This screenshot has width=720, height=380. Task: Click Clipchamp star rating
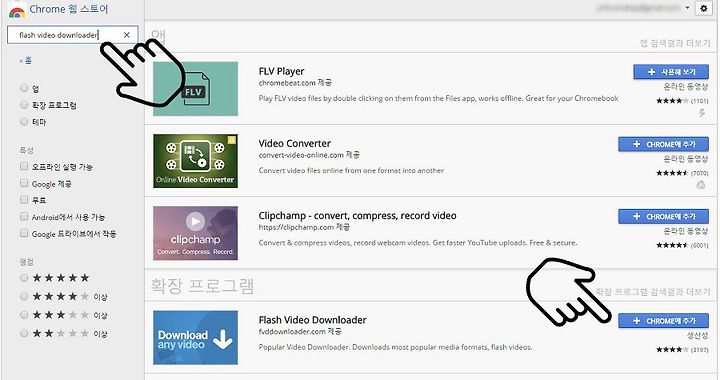[x=672, y=245]
